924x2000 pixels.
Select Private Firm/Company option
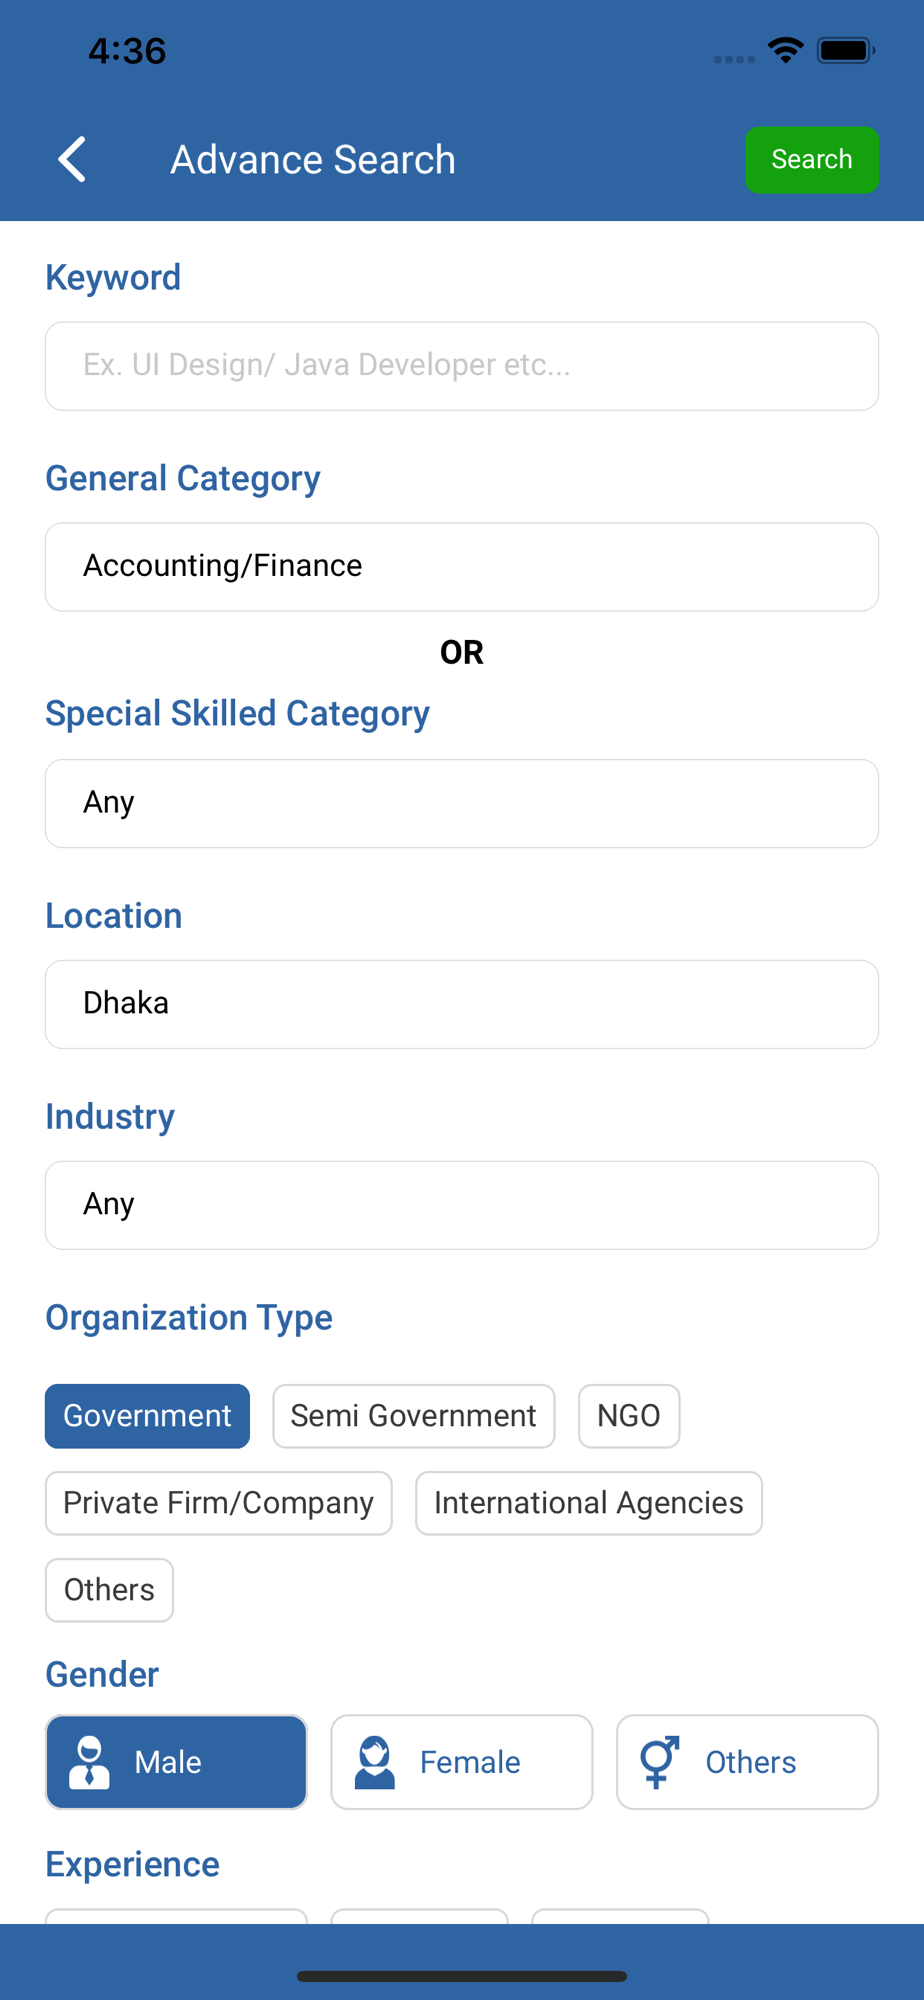(x=218, y=1503)
